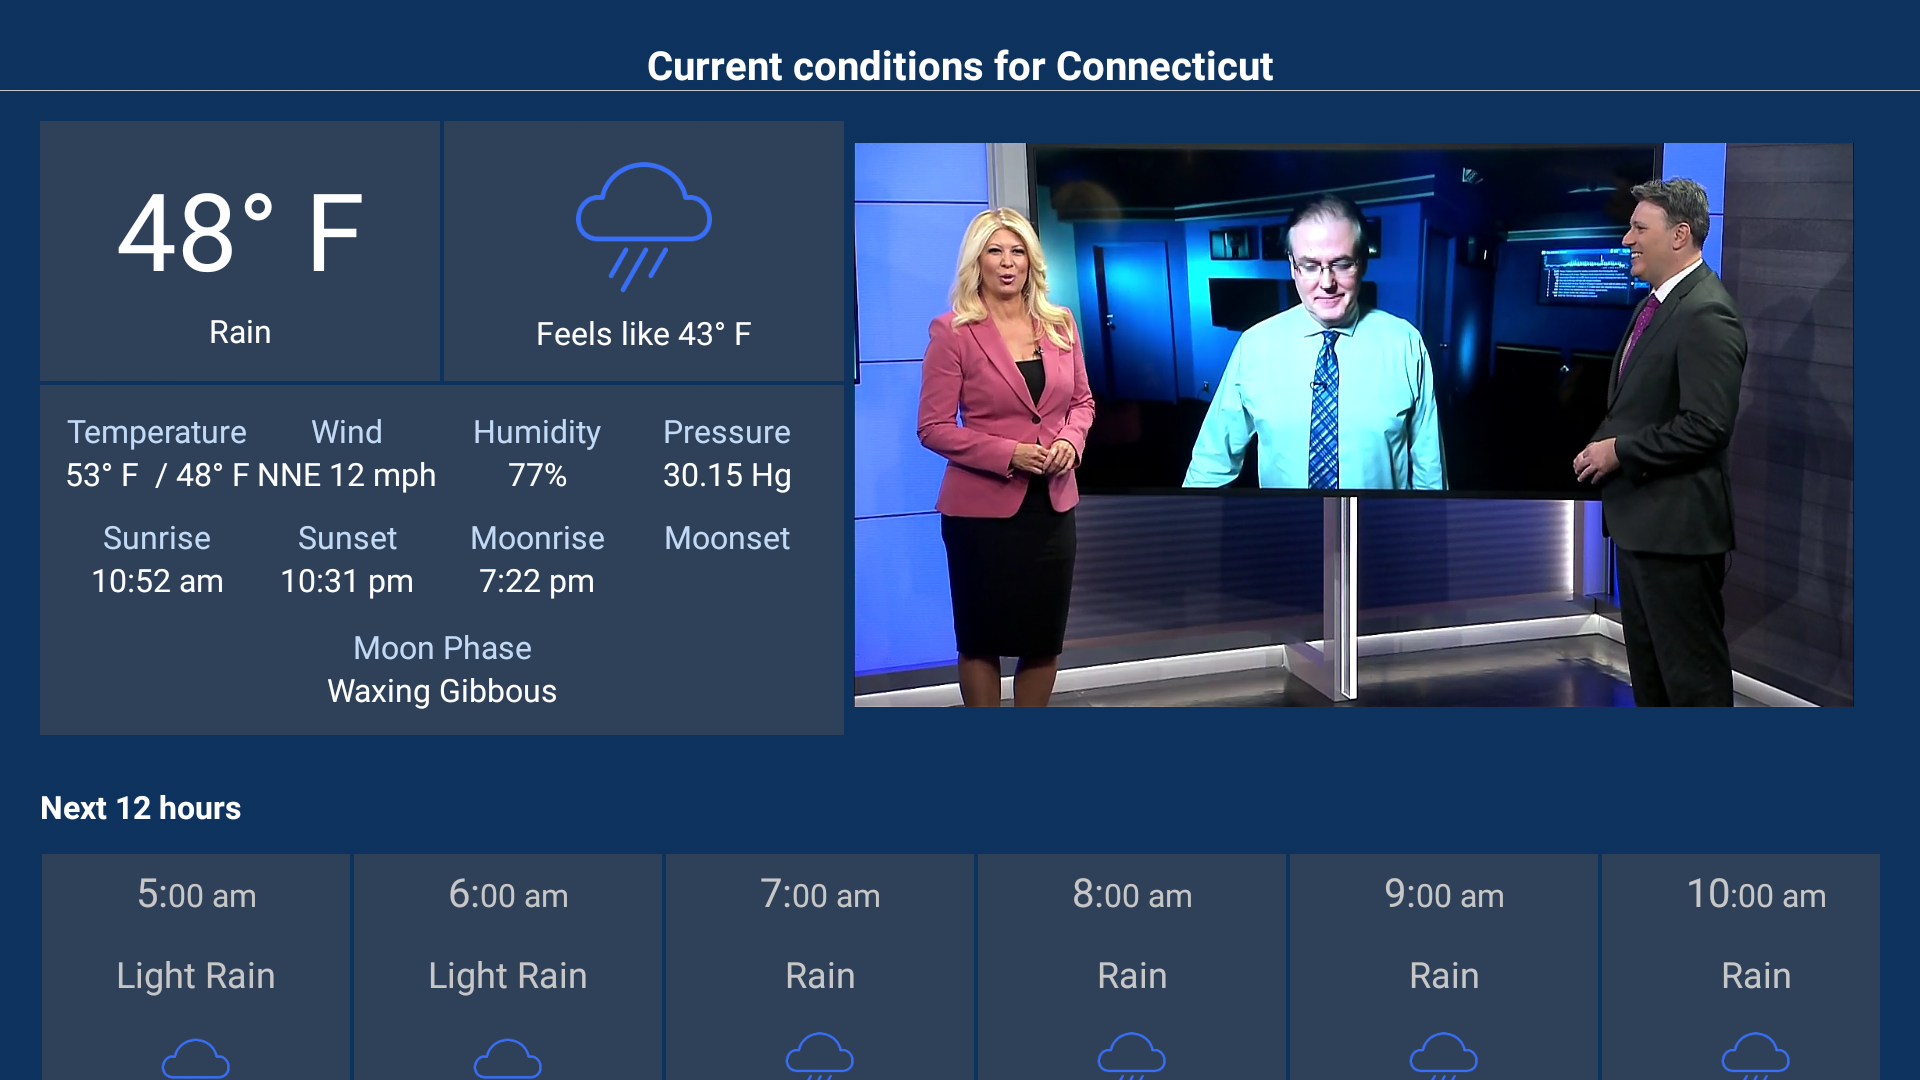Choose the 6:00 am Light Rain label

click(508, 975)
